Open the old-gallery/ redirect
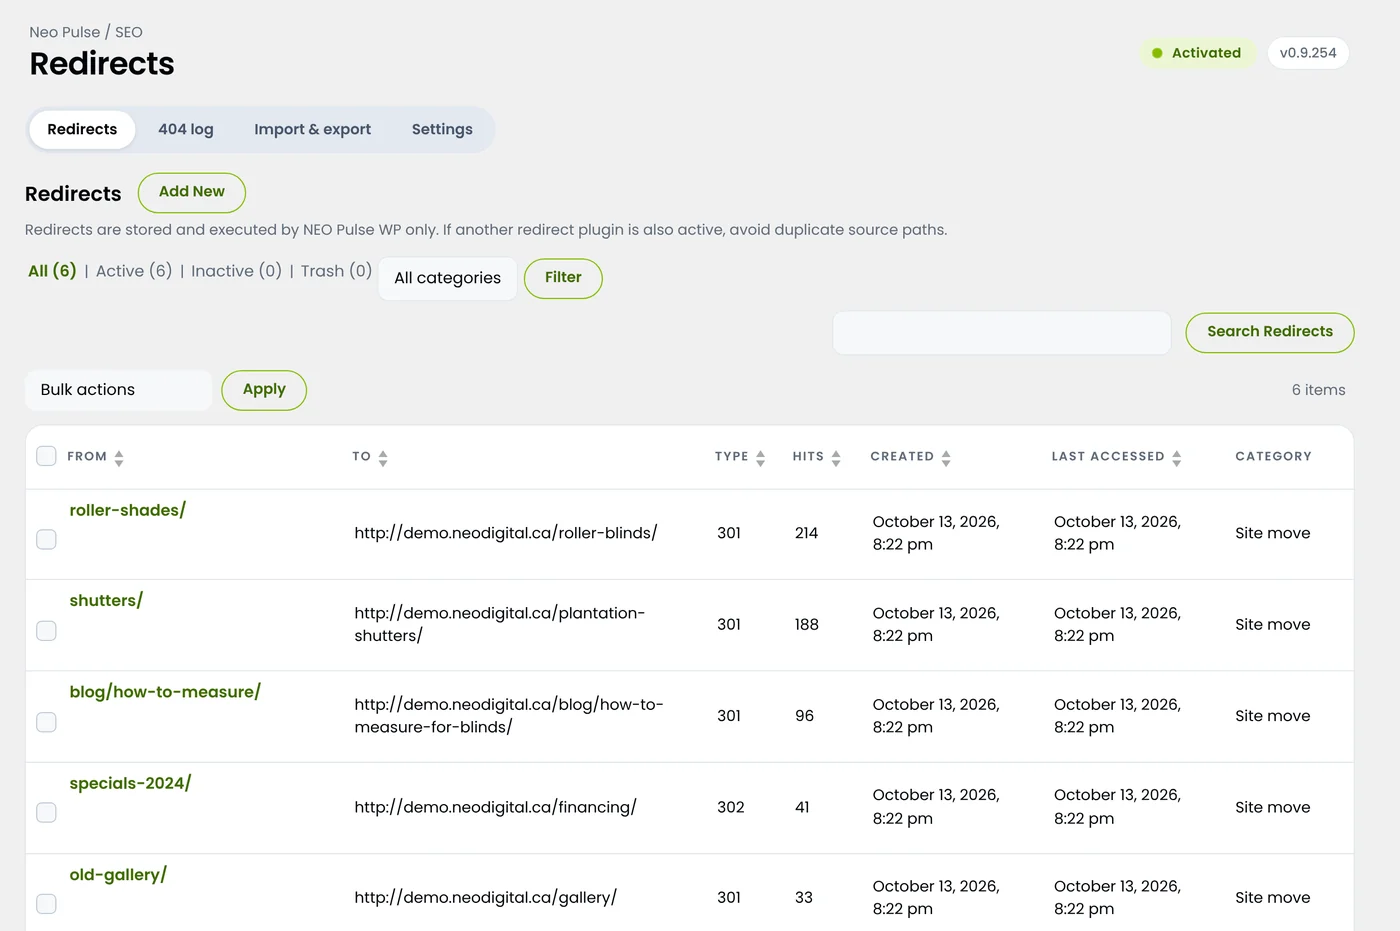1400x931 pixels. tap(118, 874)
